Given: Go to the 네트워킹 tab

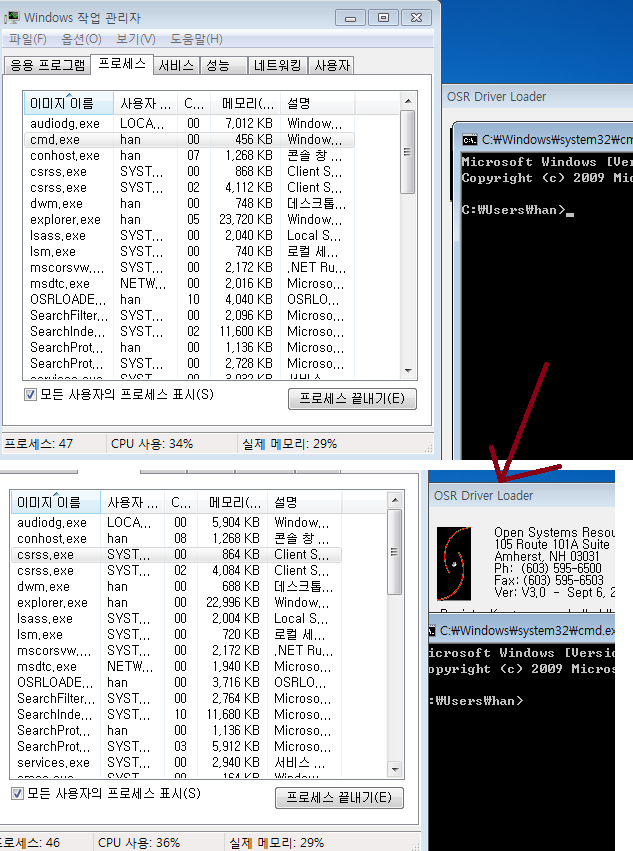Looking at the screenshot, I should pos(277,66).
